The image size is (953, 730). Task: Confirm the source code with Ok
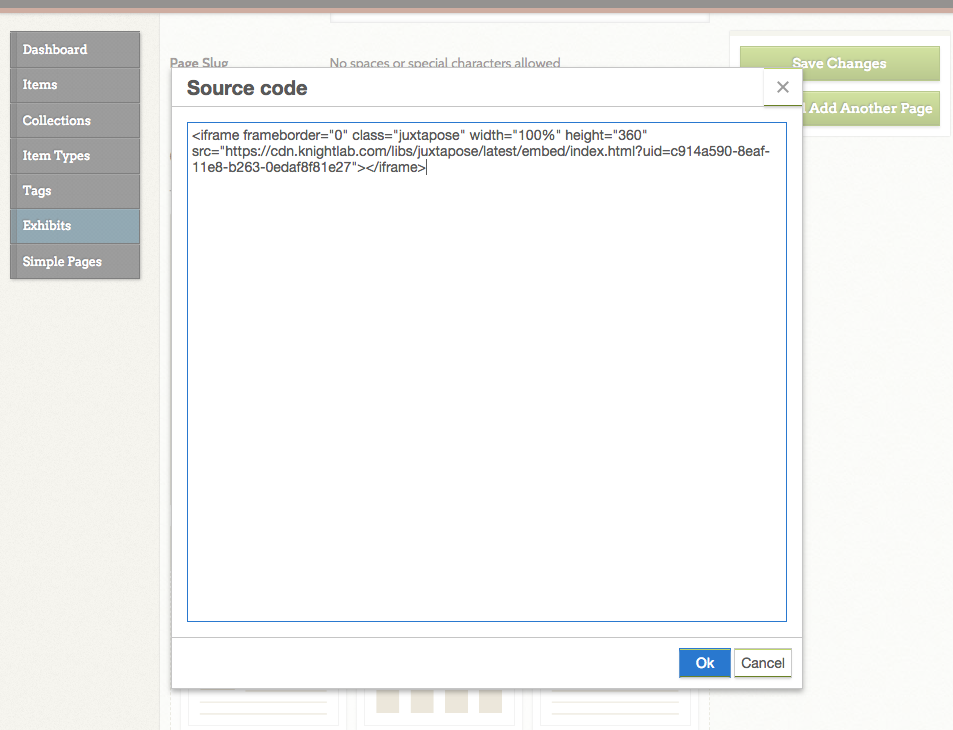705,663
